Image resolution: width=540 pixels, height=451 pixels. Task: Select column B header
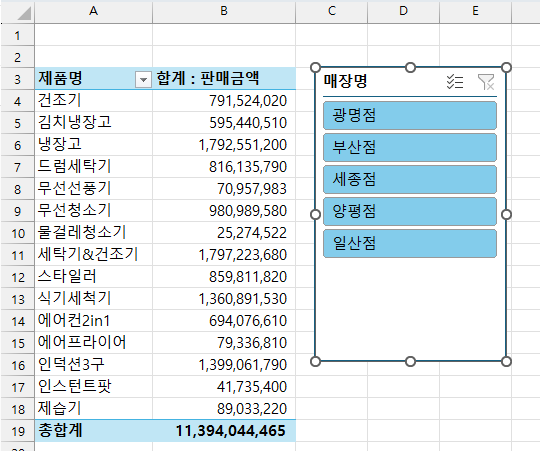[224, 11]
